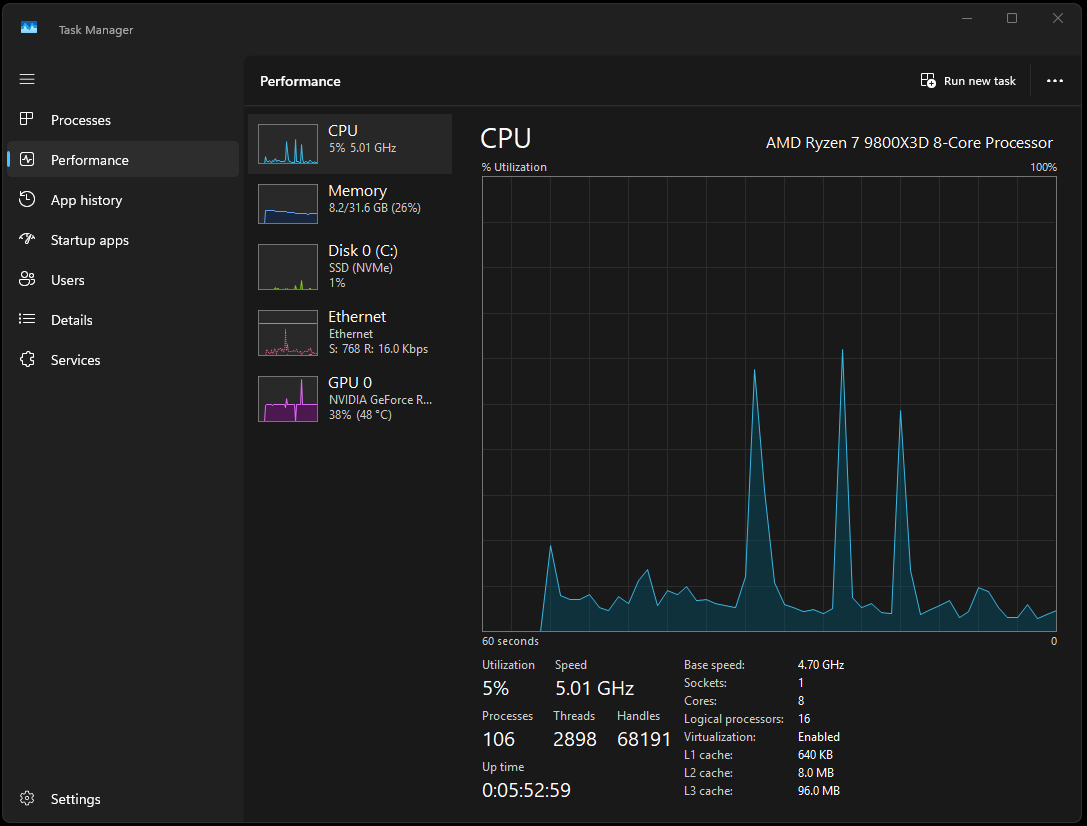Click the % Utilization graph label
The width and height of the screenshot is (1087, 826).
[514, 167]
